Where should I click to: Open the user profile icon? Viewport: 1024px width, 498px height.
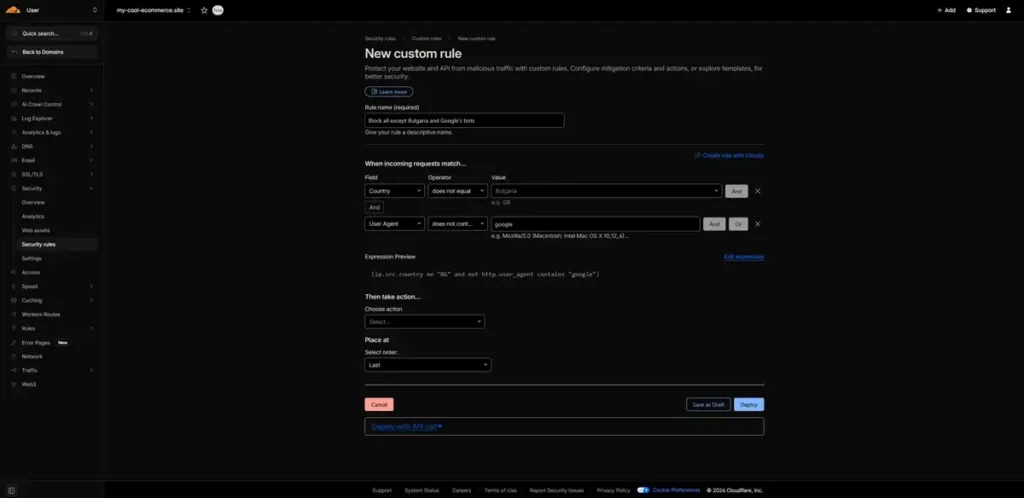[1008, 10]
